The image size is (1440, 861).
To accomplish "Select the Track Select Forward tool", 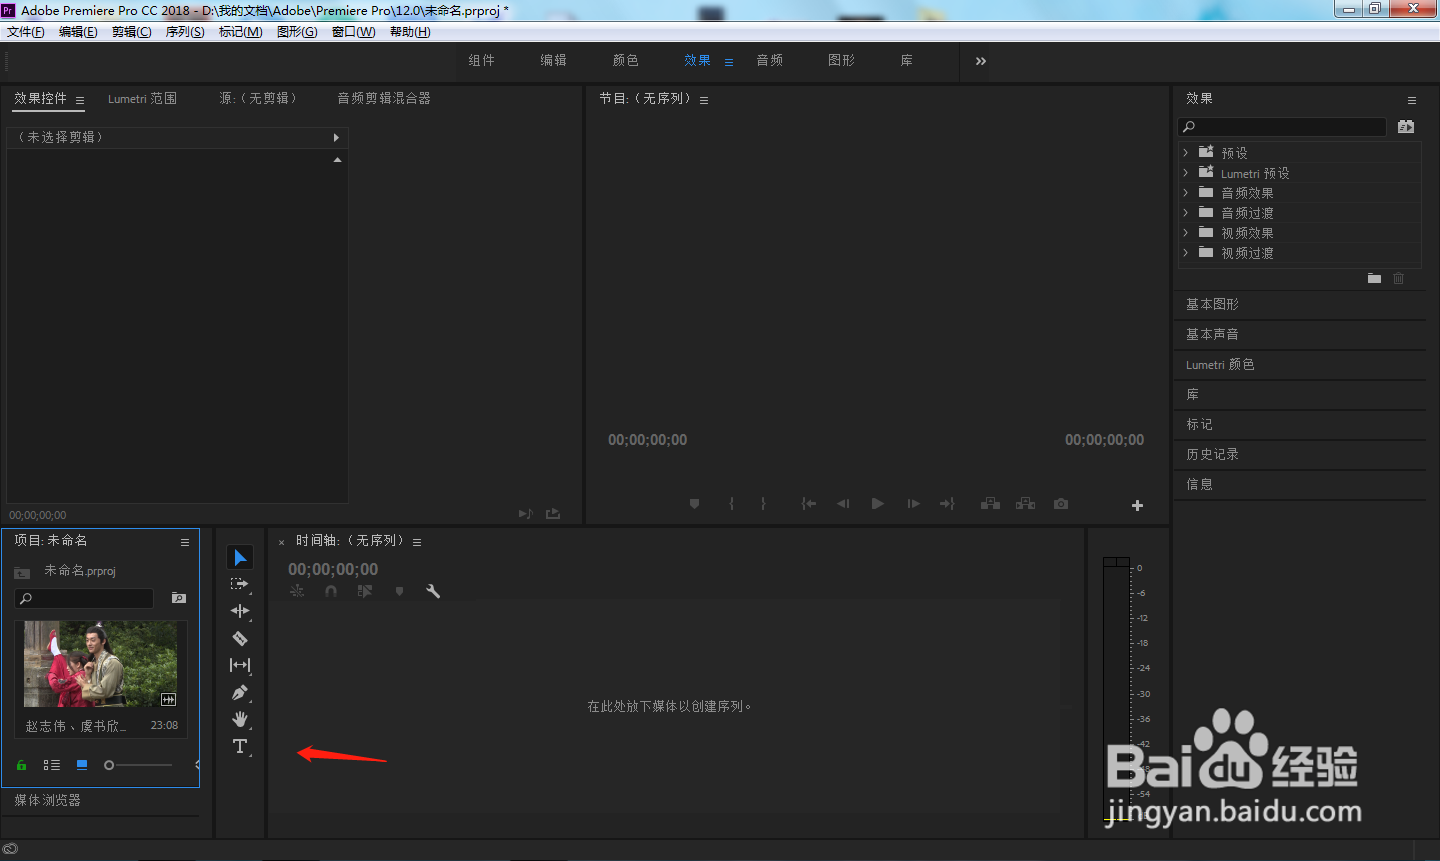I will (x=240, y=584).
